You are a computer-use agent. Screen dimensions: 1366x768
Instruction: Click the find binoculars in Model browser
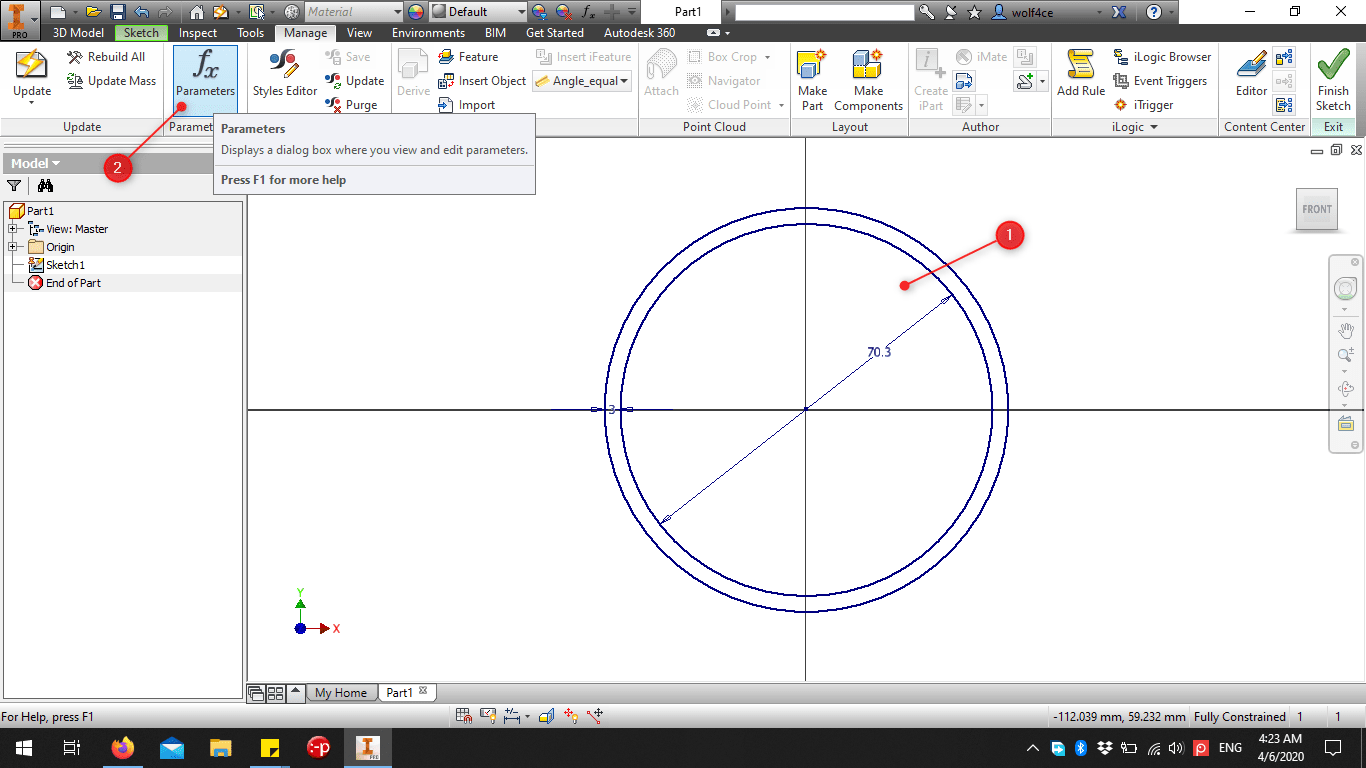click(45, 185)
